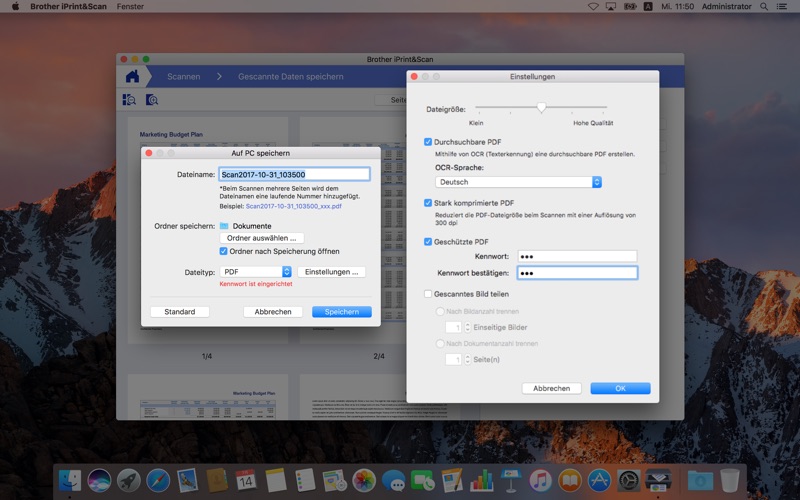Click Abbrechen in Einstellungen dialog
The height and width of the screenshot is (500, 800).
(552, 388)
